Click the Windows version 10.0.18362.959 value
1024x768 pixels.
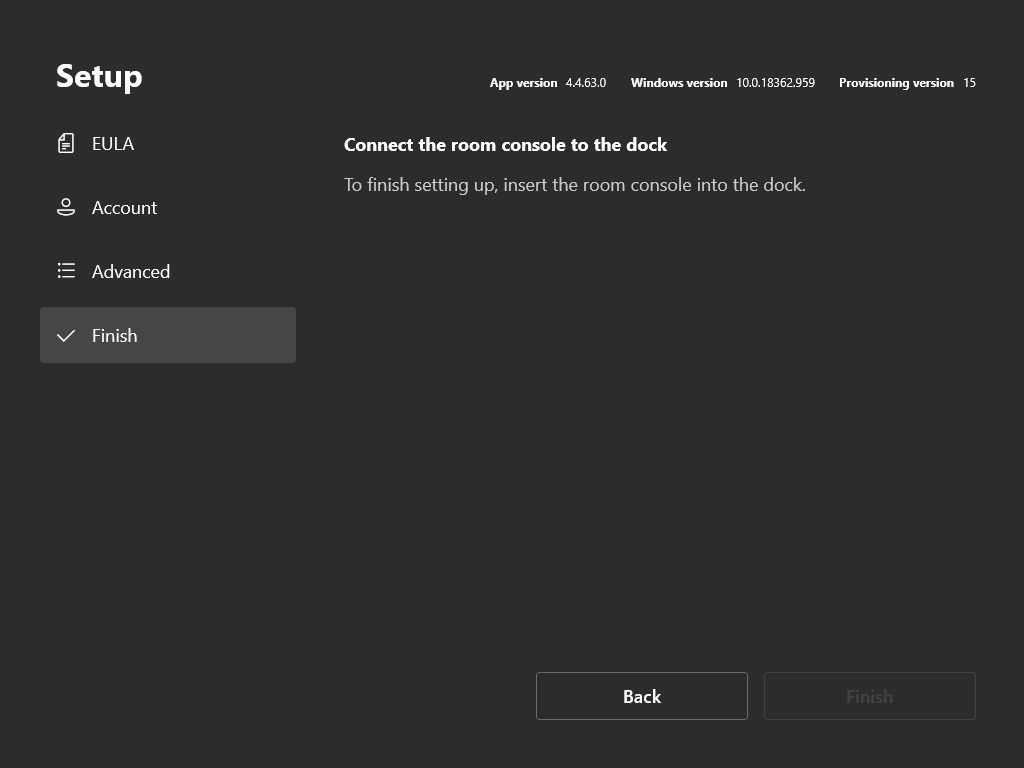click(x=775, y=83)
